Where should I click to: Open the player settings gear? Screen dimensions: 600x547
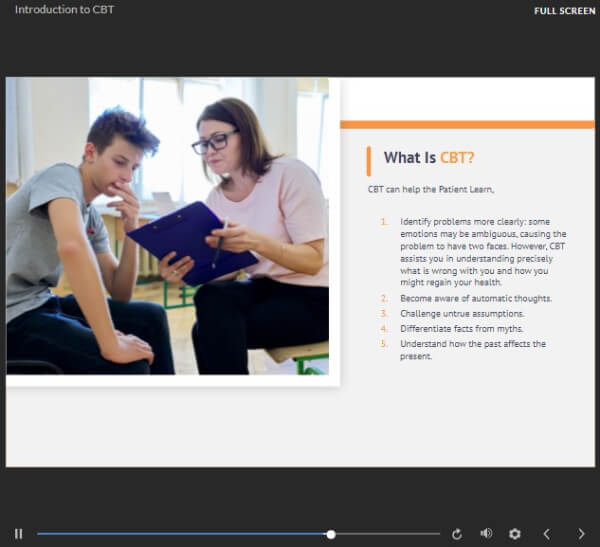pos(515,534)
